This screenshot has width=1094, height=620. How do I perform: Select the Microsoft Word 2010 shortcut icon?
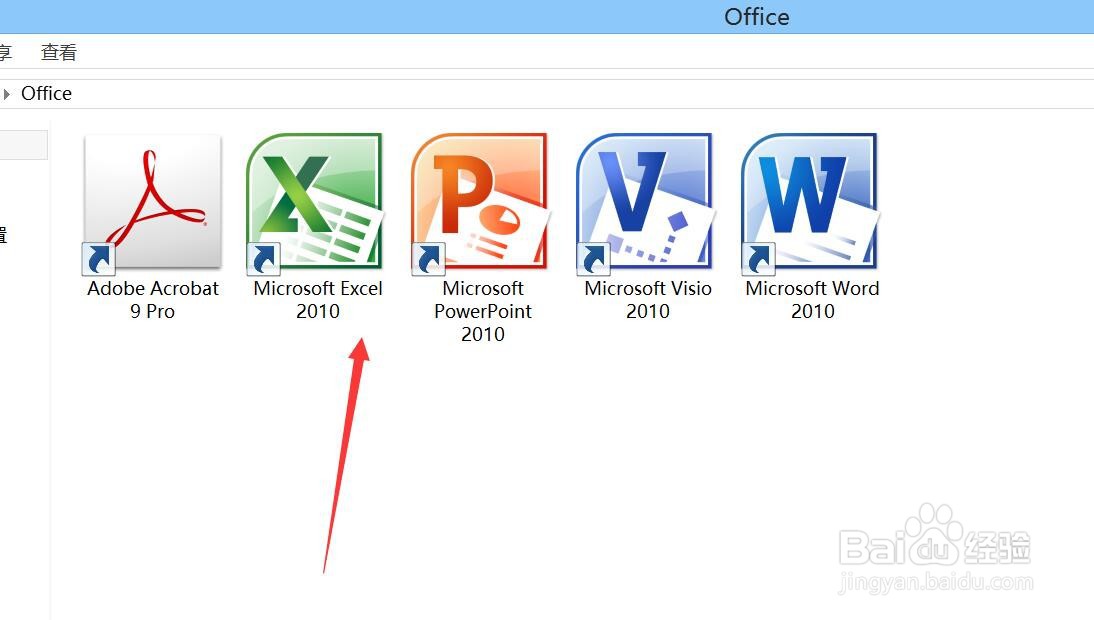(811, 203)
